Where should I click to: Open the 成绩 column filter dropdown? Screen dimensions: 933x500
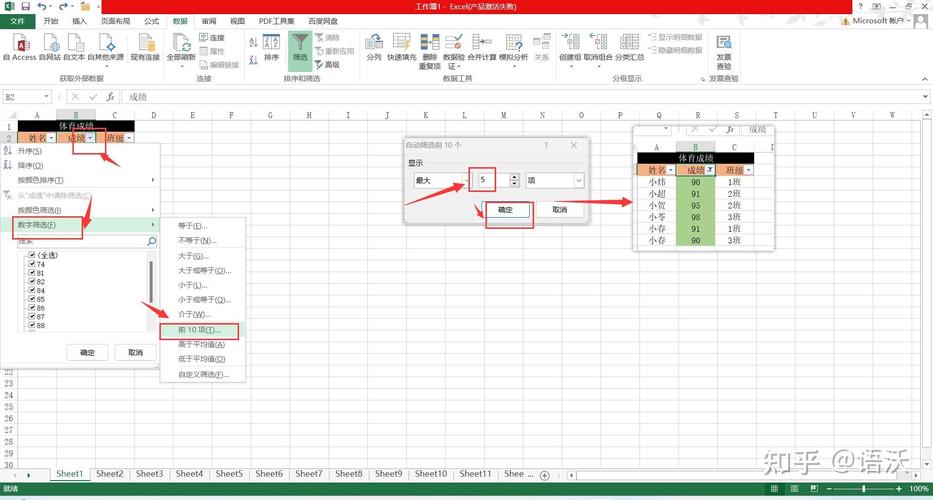90,138
